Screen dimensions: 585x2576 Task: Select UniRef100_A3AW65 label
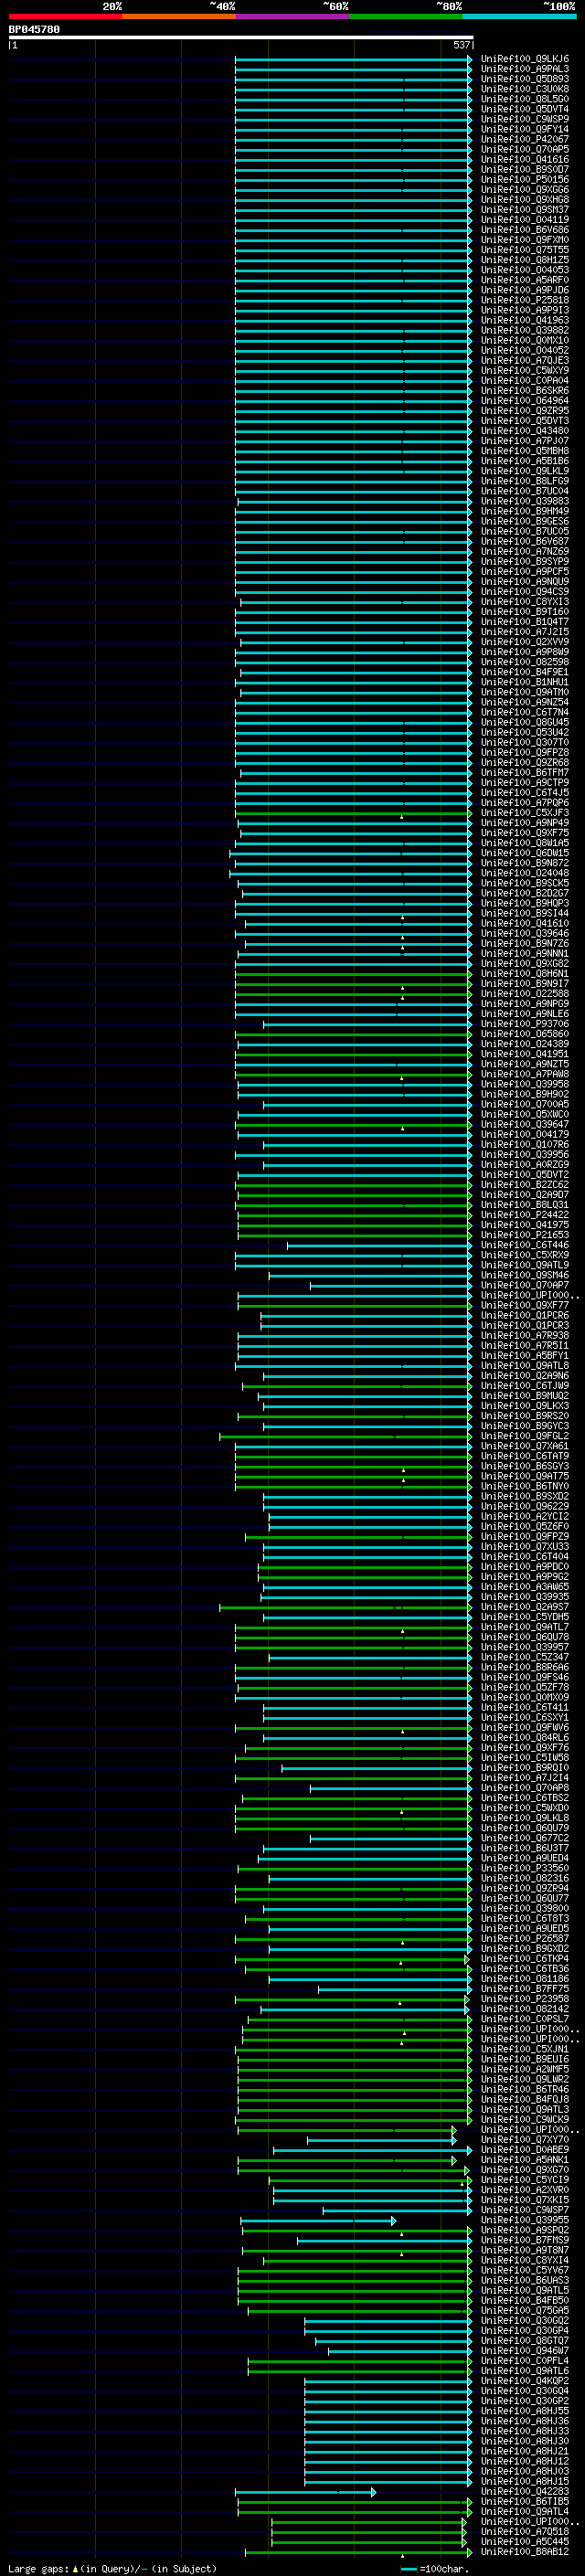point(524,1586)
